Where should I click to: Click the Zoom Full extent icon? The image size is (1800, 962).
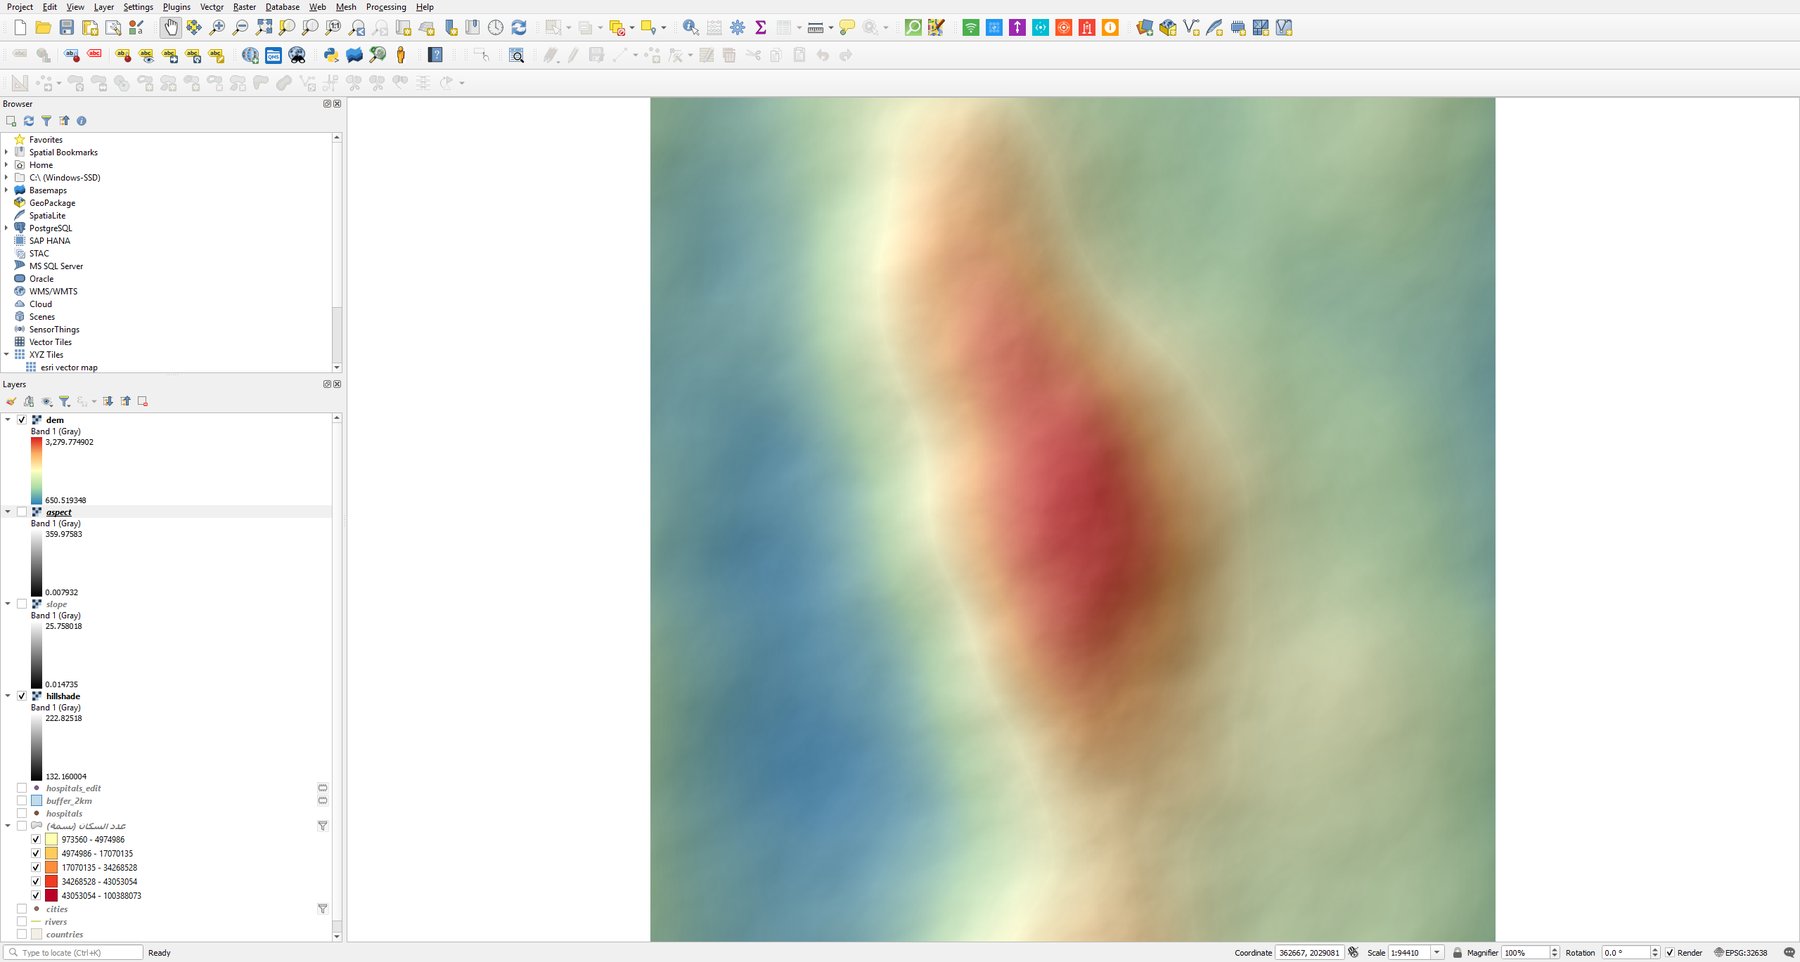pos(264,28)
